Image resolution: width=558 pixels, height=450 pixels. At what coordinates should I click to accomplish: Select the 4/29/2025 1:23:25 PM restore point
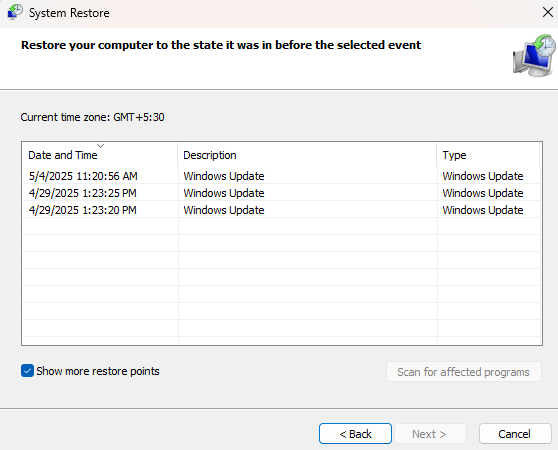tap(281, 193)
